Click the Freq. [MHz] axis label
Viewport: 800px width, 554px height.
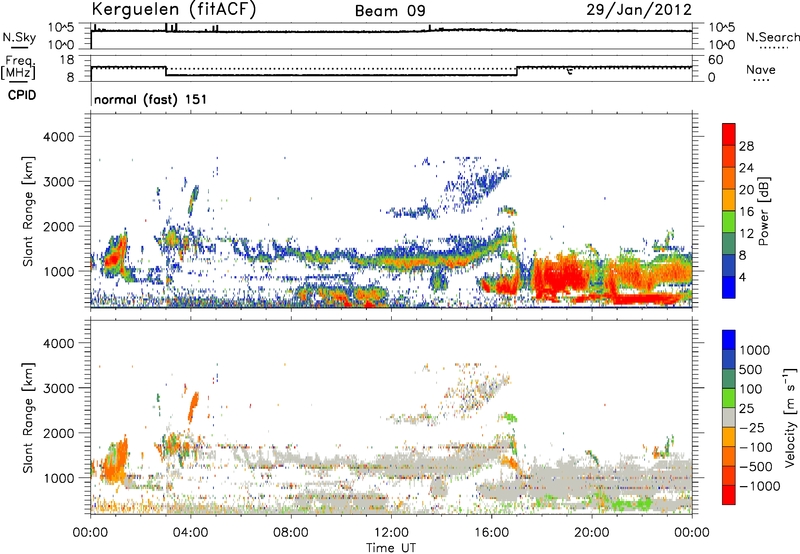pyautogui.click(x=18, y=68)
